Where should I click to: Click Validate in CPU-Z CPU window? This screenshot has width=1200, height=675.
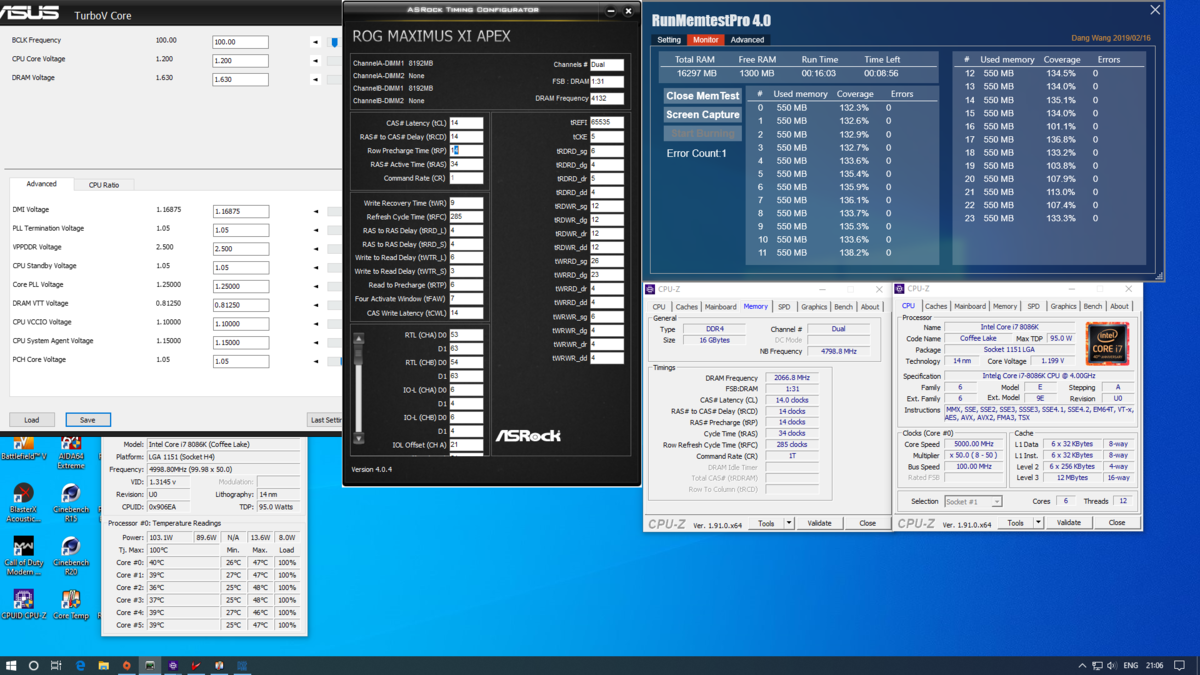pos(1068,523)
